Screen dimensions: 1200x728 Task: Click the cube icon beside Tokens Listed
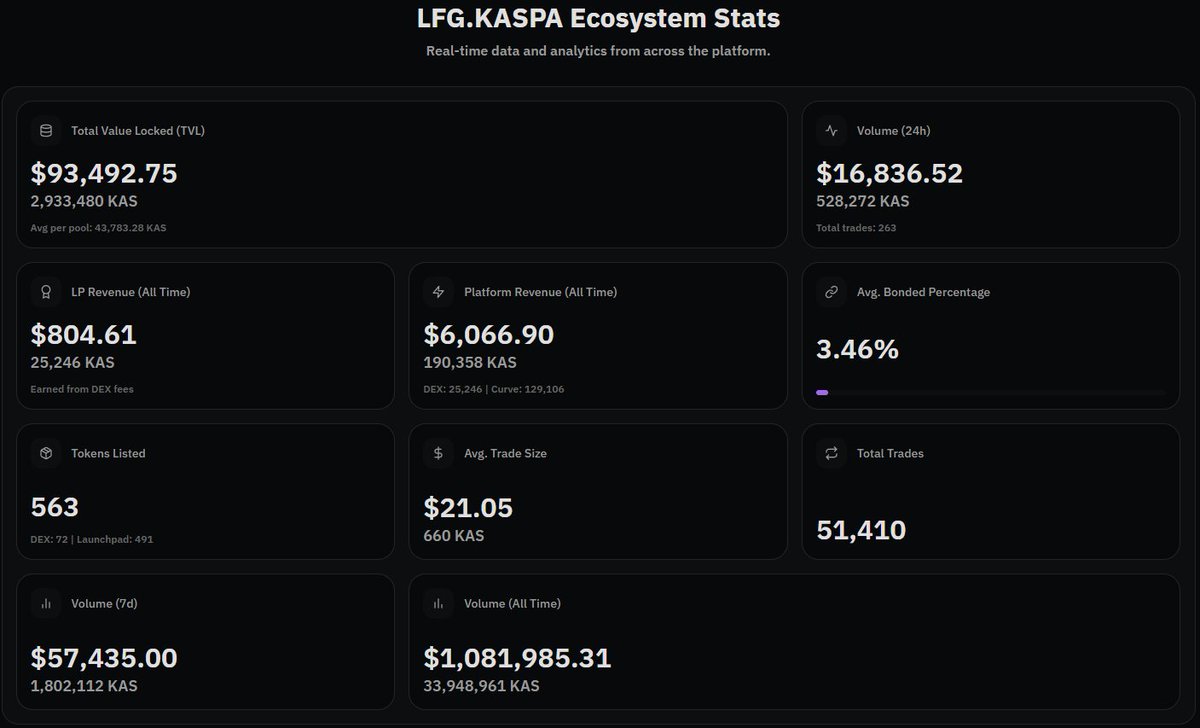45,453
